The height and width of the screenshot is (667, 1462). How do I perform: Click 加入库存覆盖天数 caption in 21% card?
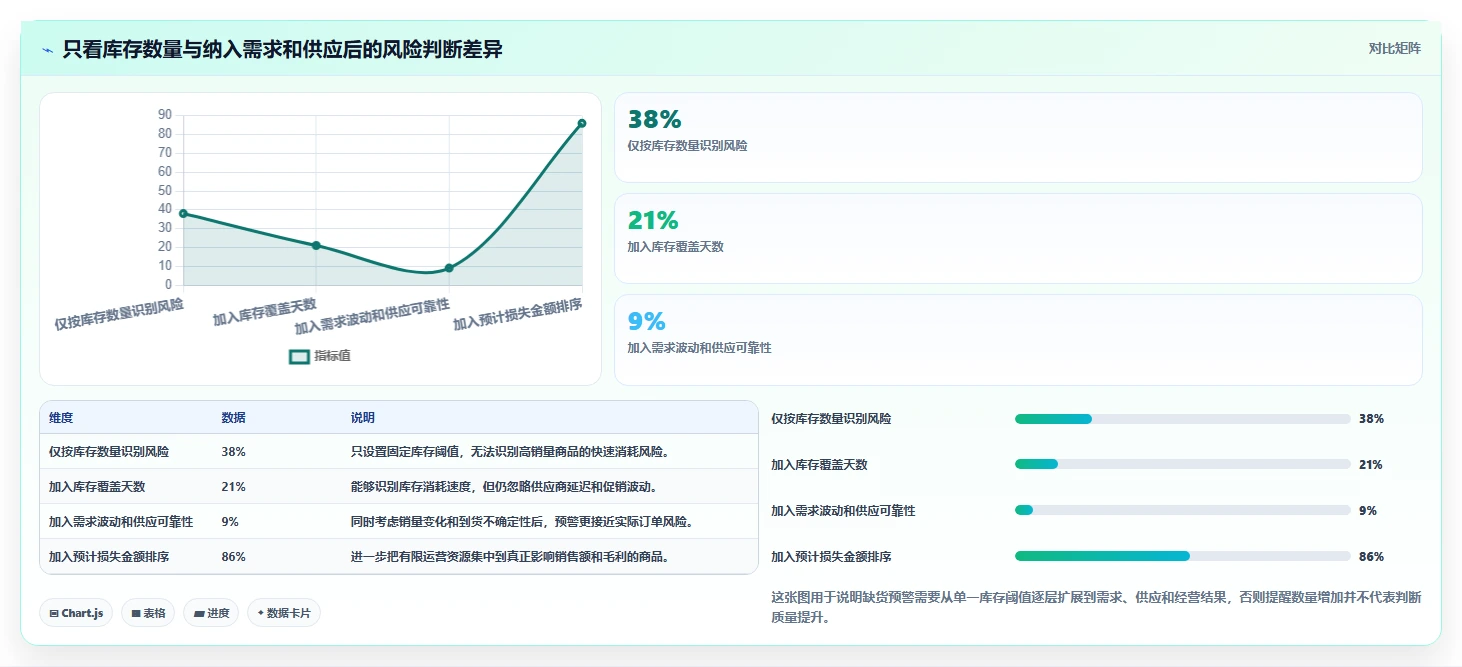675,247
